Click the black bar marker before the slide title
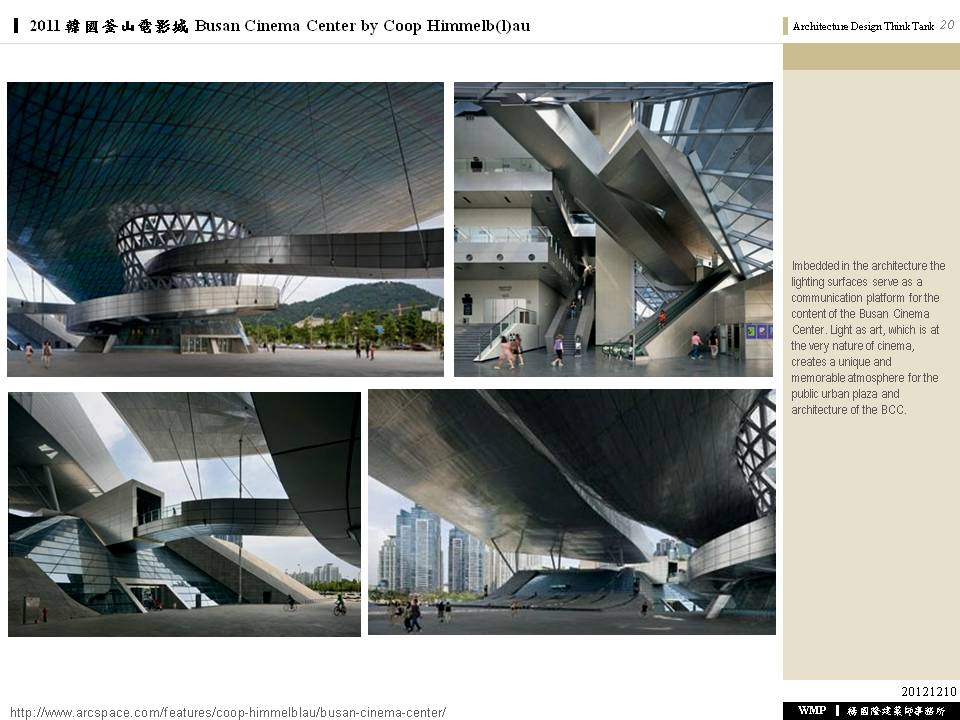 click(16, 26)
